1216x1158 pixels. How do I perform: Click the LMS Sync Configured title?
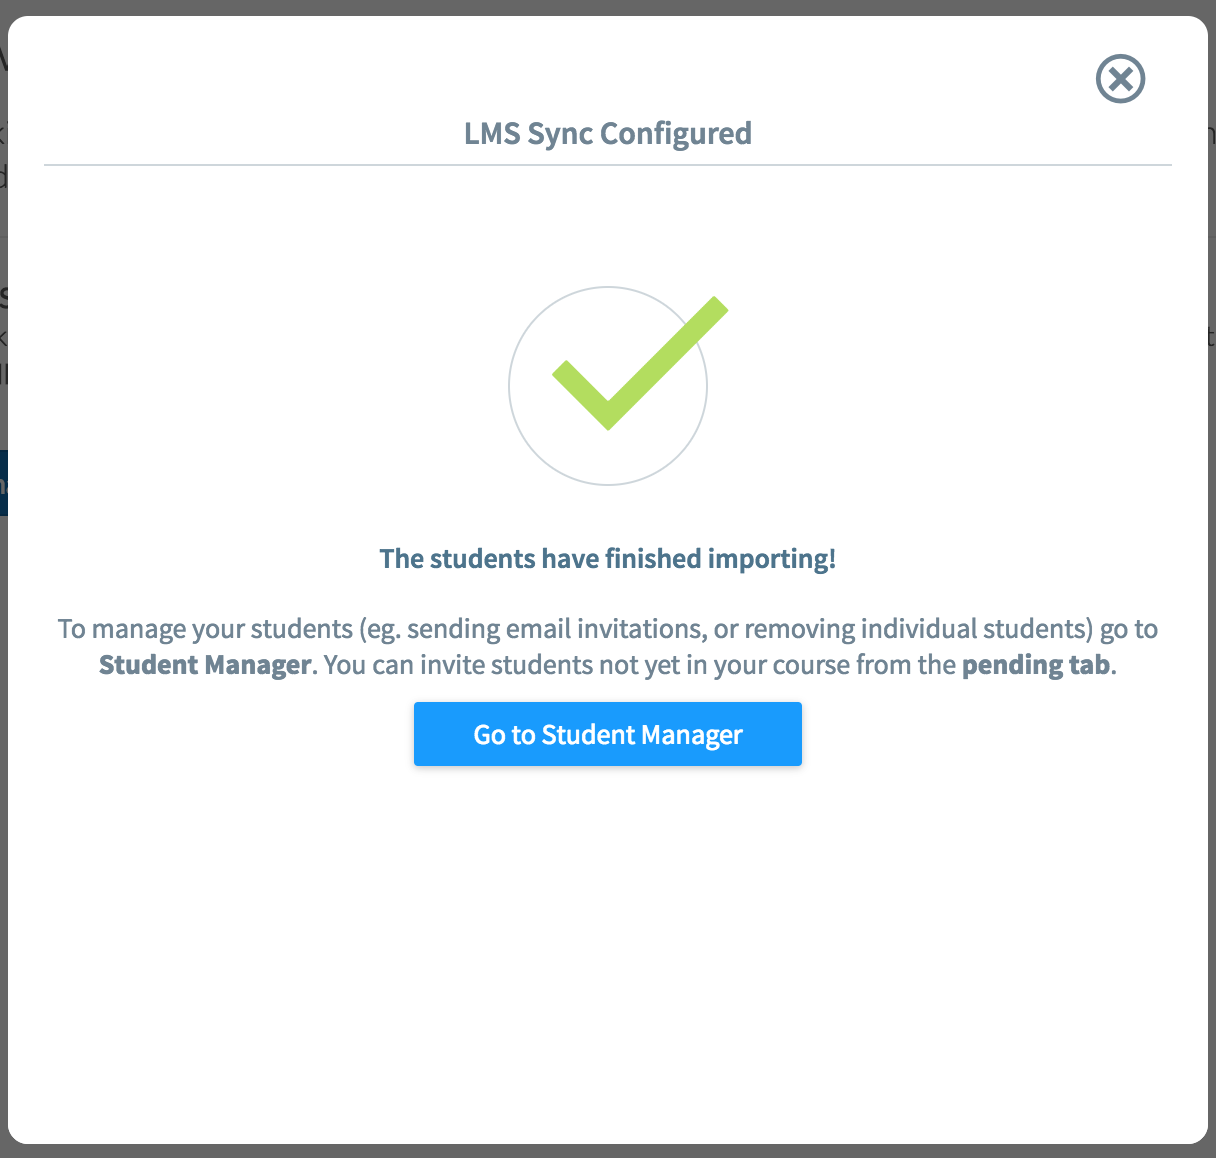607,133
